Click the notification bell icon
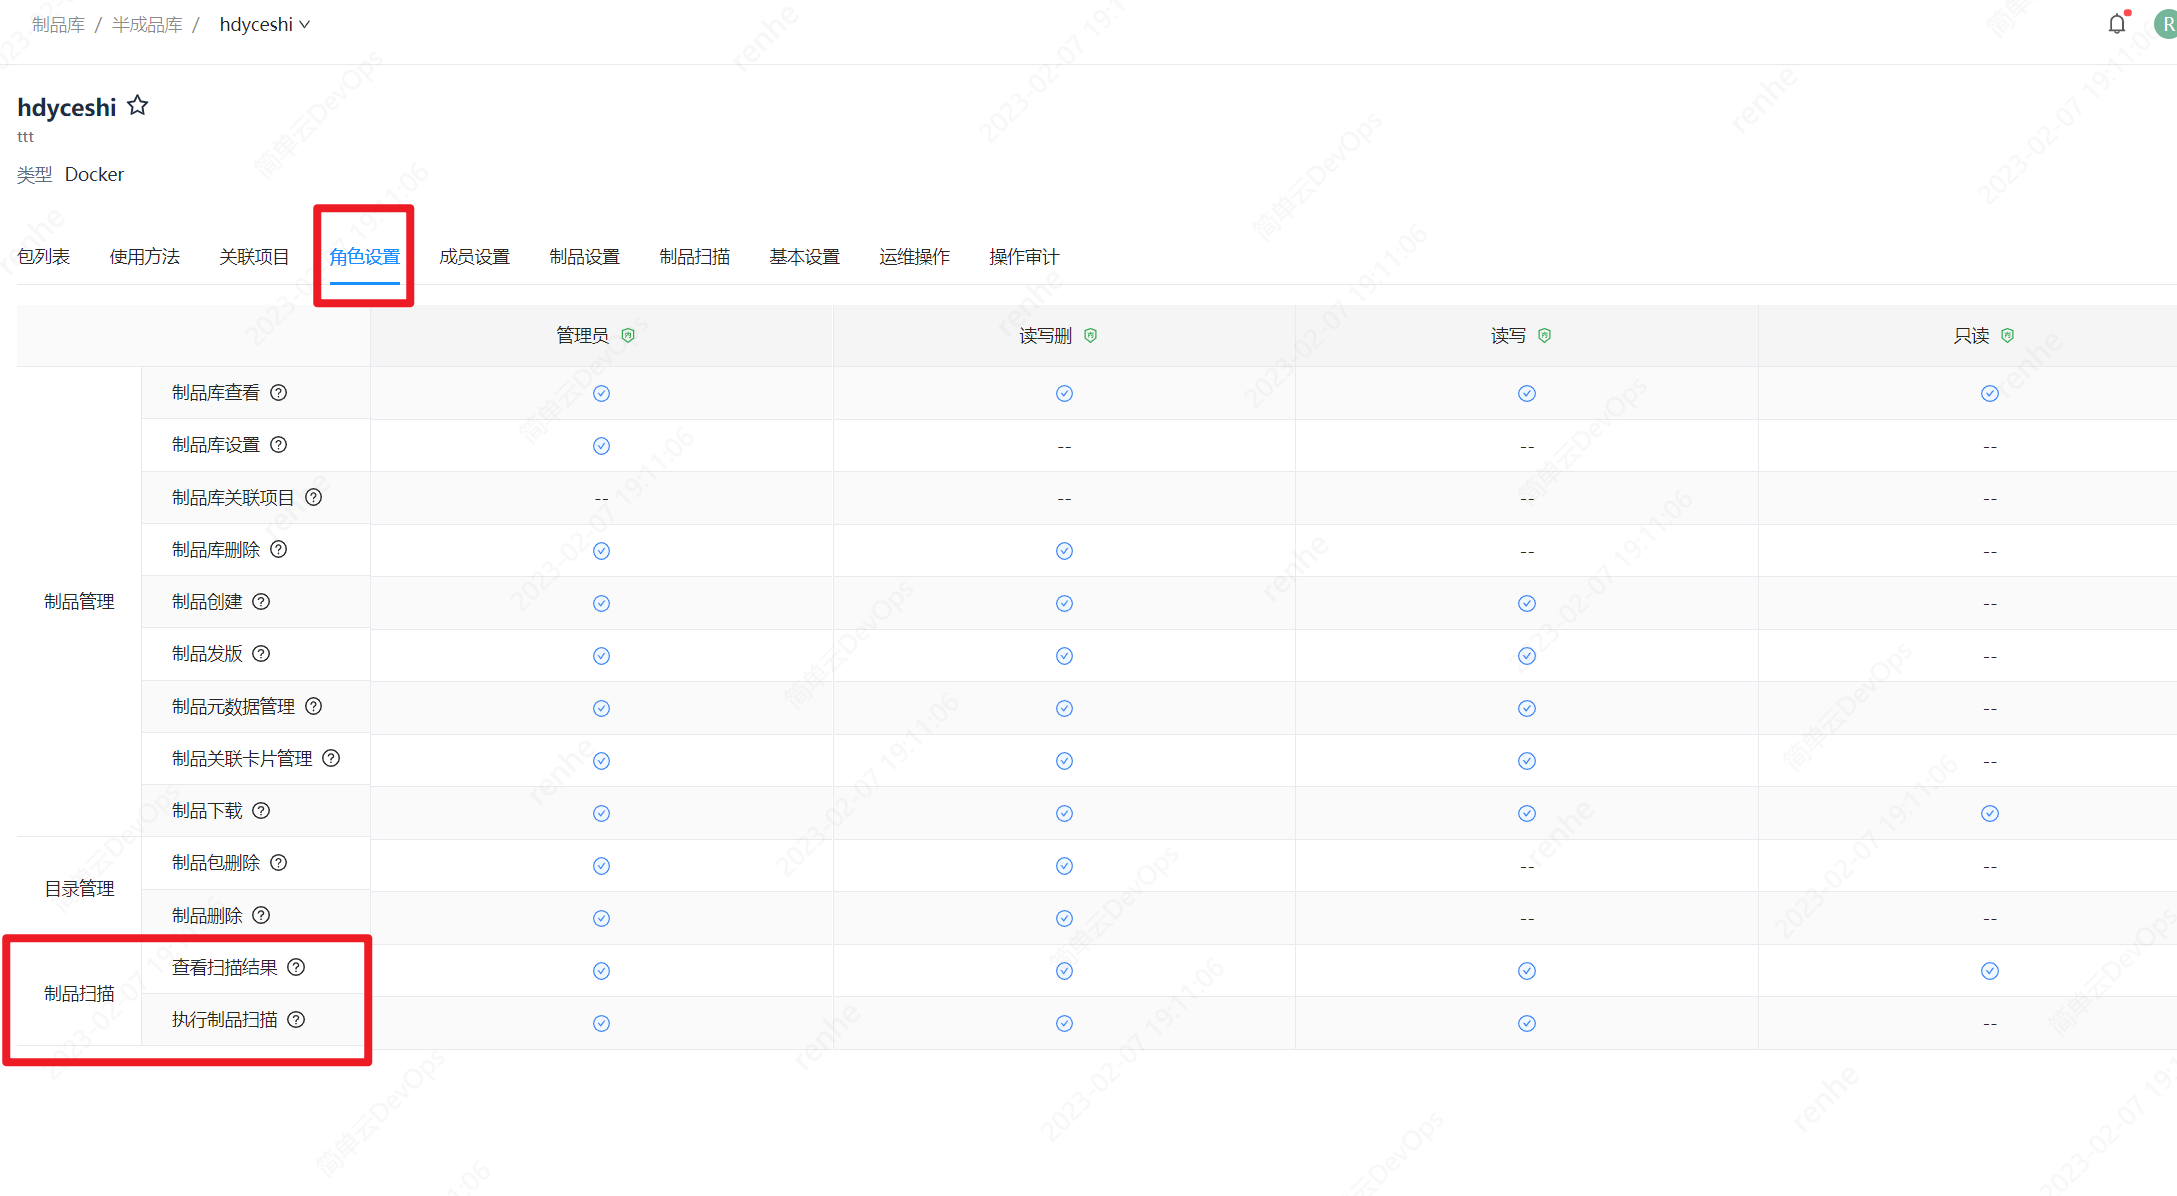 pyautogui.click(x=2116, y=24)
